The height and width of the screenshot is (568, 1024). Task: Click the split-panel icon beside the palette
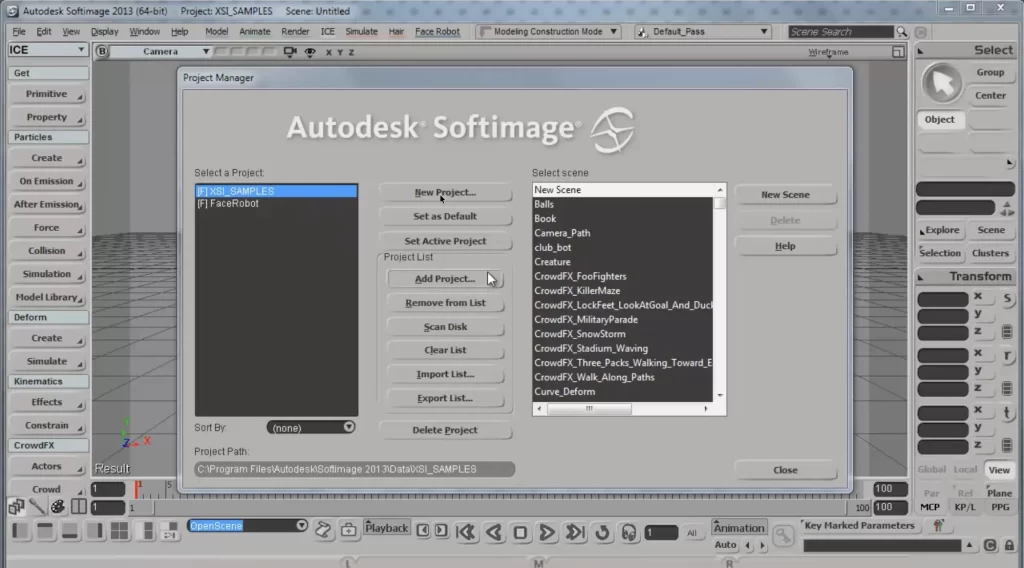(x=78, y=506)
